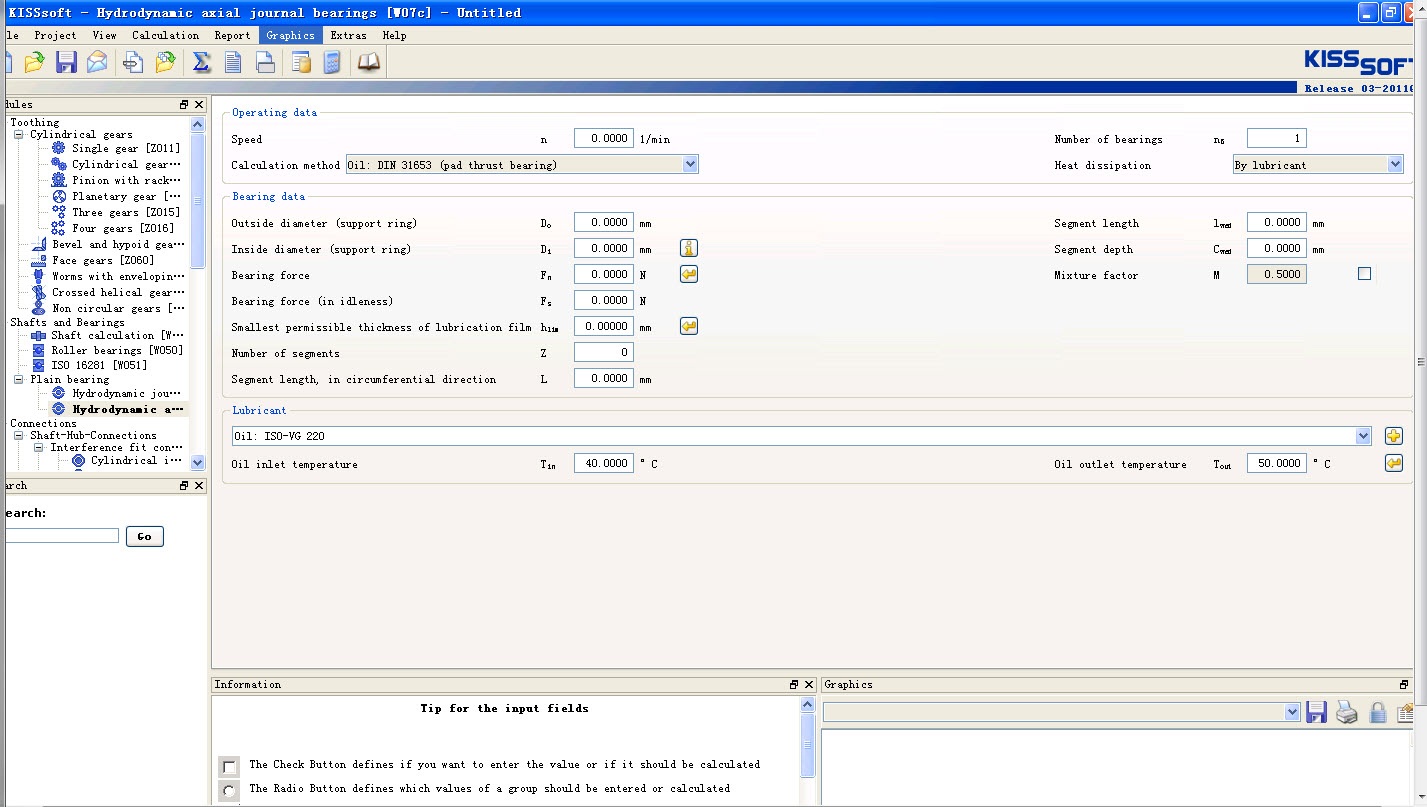Image resolution: width=1427 pixels, height=807 pixels.
Task: Select Shaft calculation module in tree
Action: pos(117,336)
